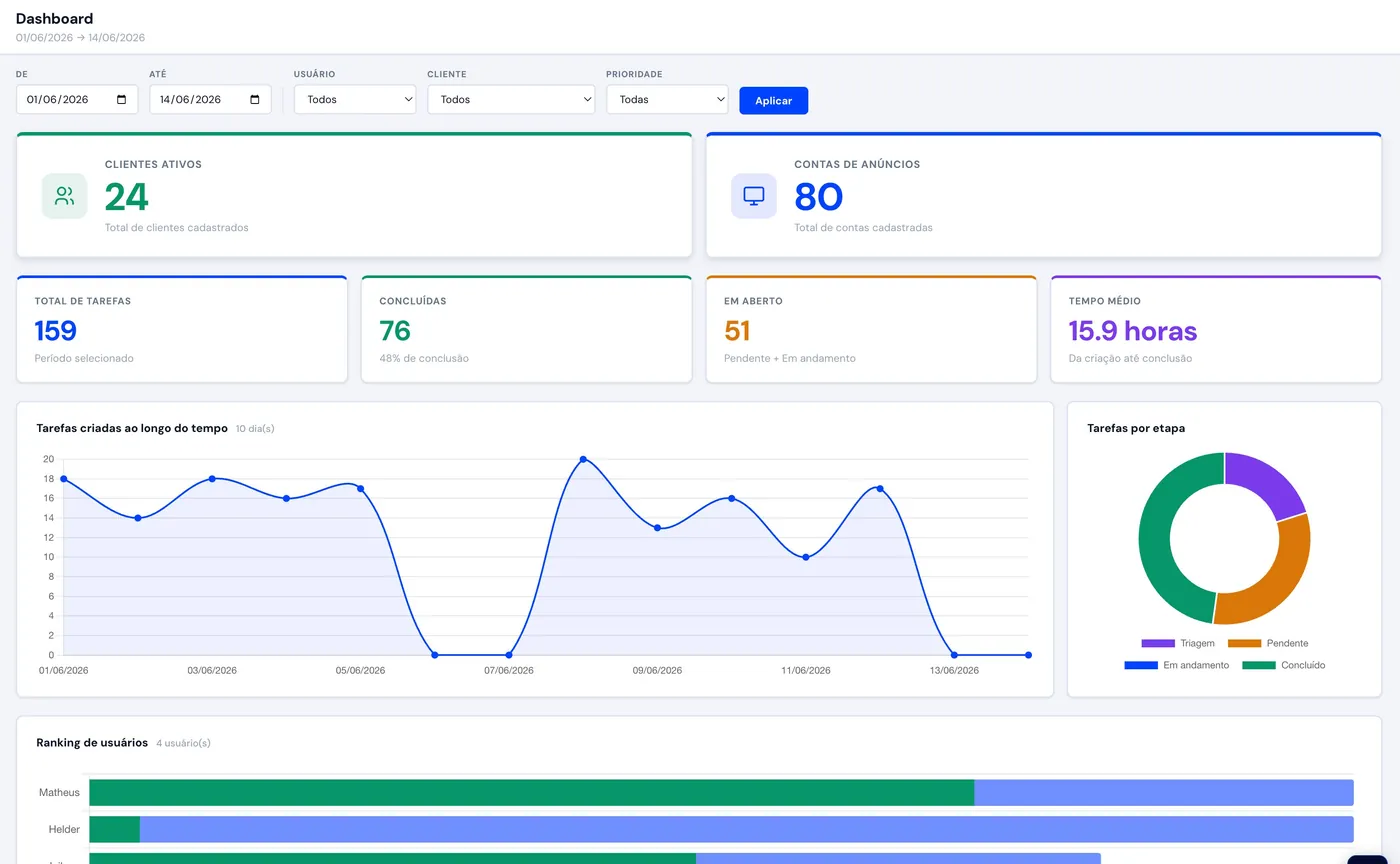Viewport: 1400px width, 864px height.
Task: Click the Pendente + Em andamento text
Action: click(x=790, y=358)
